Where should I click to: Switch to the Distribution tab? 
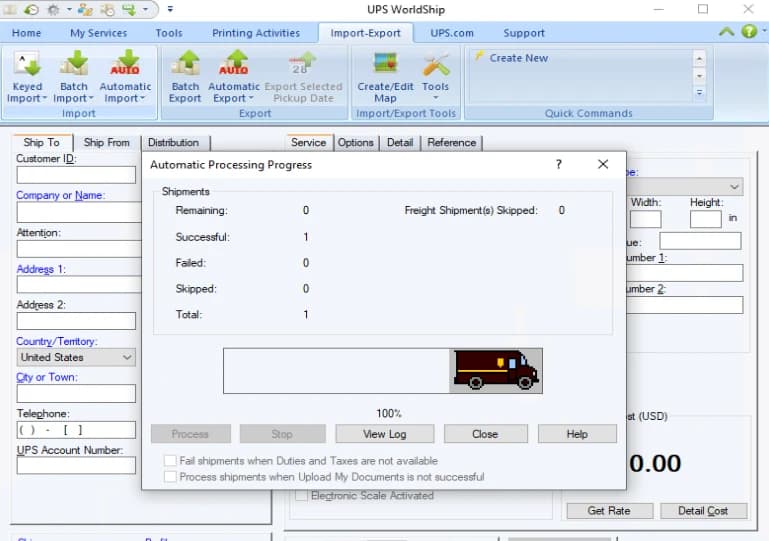click(x=174, y=142)
